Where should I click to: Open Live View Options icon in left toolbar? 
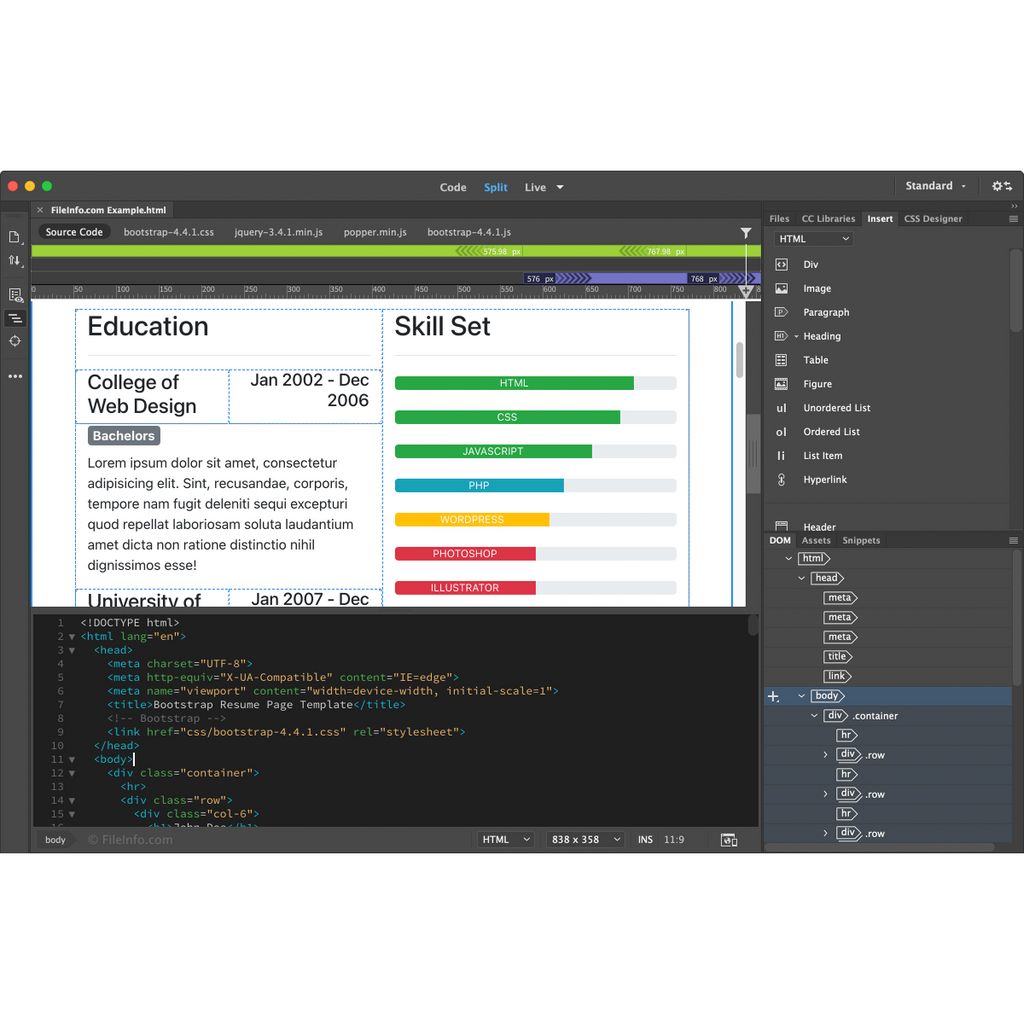pyautogui.click(x=15, y=295)
